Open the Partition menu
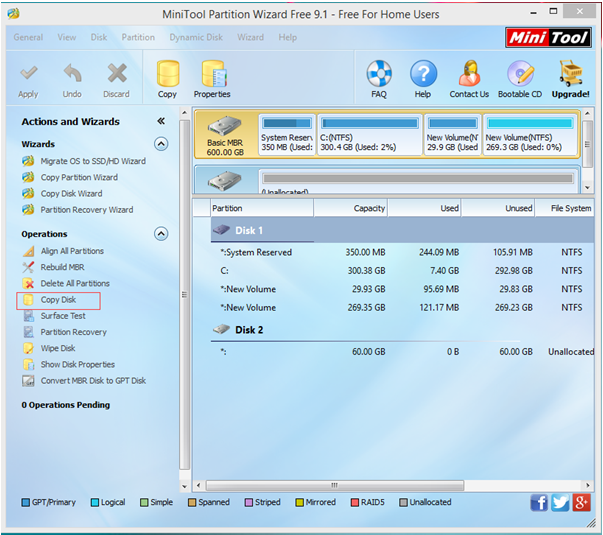The image size is (603, 535). click(x=138, y=37)
